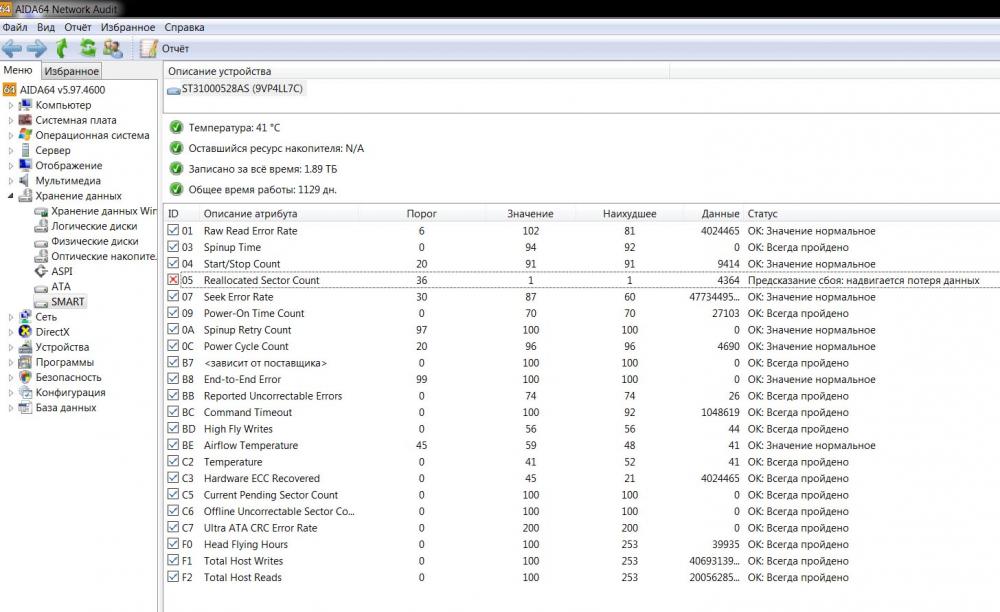1000x612 pixels.
Task: Toggle the Reallocated Sector Count checkbox
Action: tap(173, 280)
